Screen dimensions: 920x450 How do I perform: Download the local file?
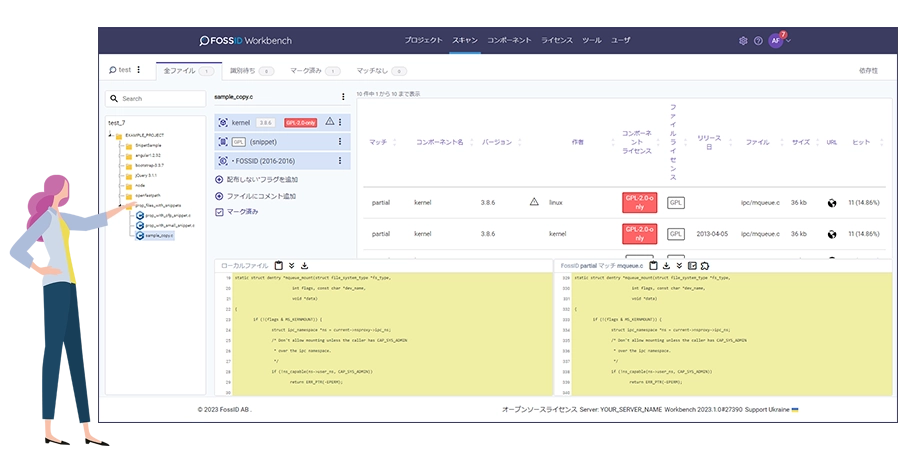click(x=305, y=265)
